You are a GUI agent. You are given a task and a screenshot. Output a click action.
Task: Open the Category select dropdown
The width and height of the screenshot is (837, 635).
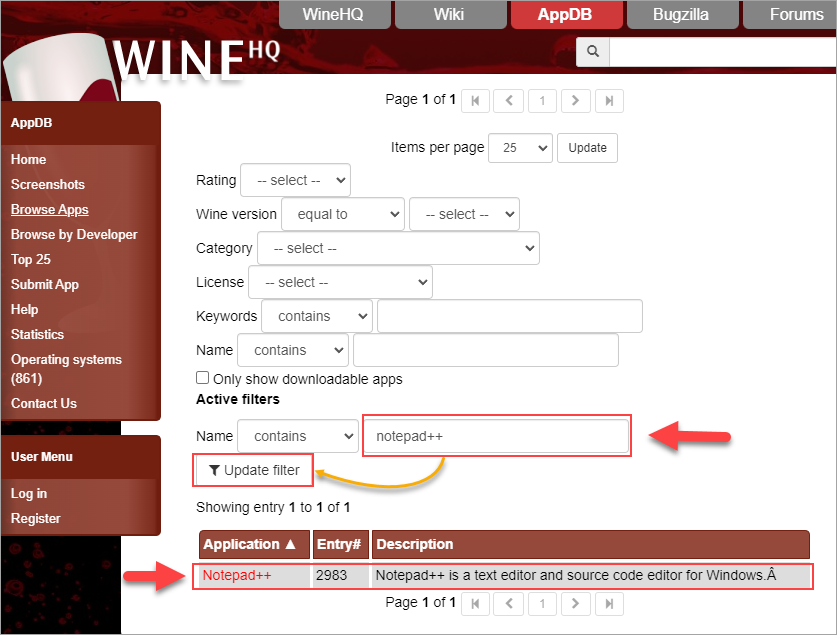coord(398,248)
